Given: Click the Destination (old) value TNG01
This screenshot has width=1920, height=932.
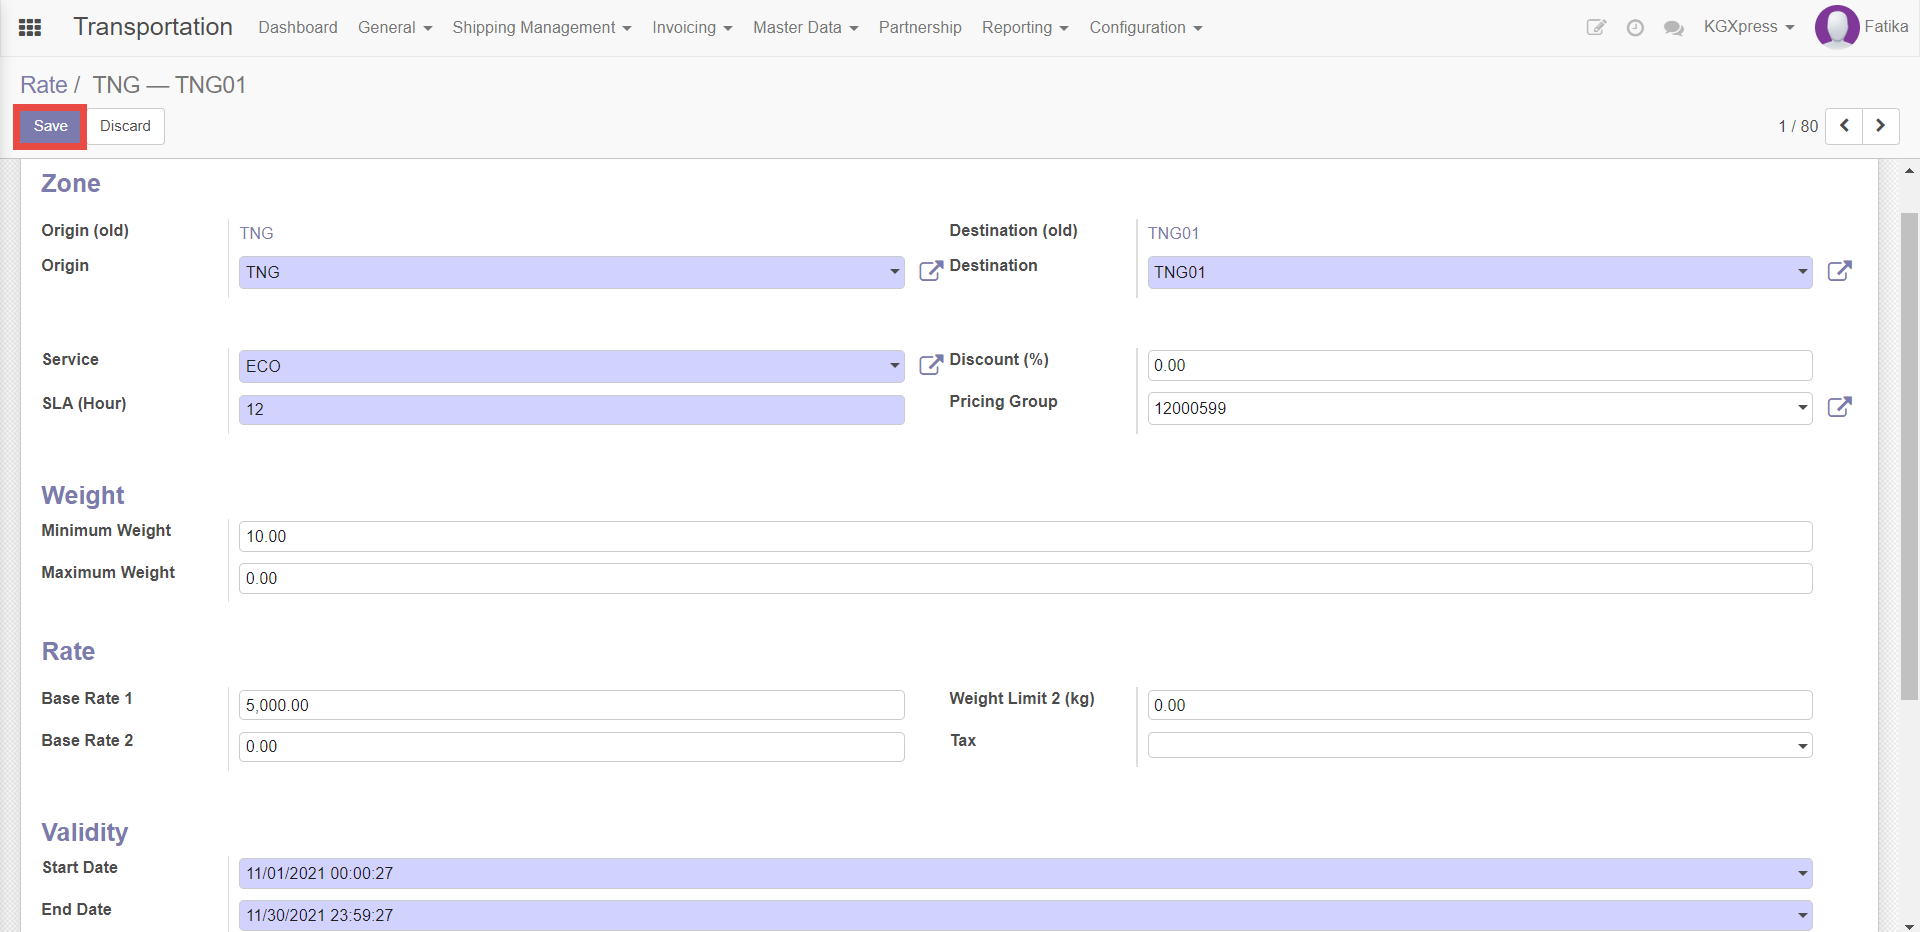Looking at the screenshot, I should tap(1173, 233).
